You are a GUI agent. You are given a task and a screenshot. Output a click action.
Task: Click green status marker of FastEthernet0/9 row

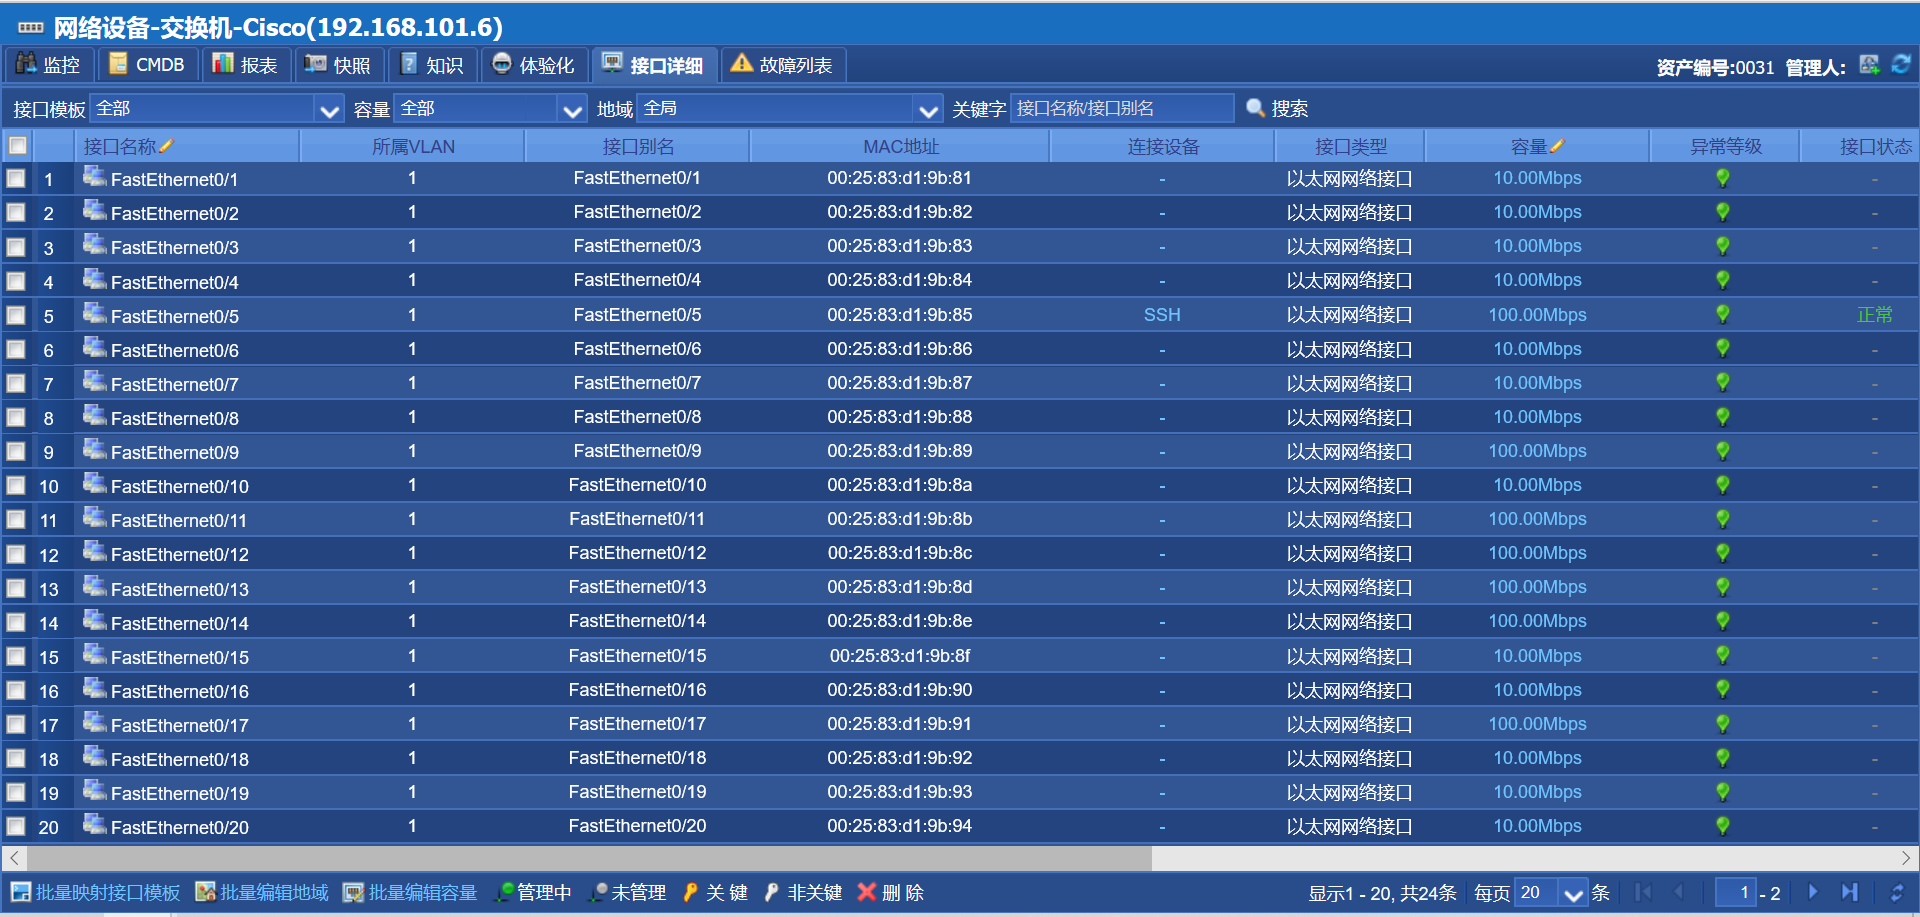tap(1723, 451)
